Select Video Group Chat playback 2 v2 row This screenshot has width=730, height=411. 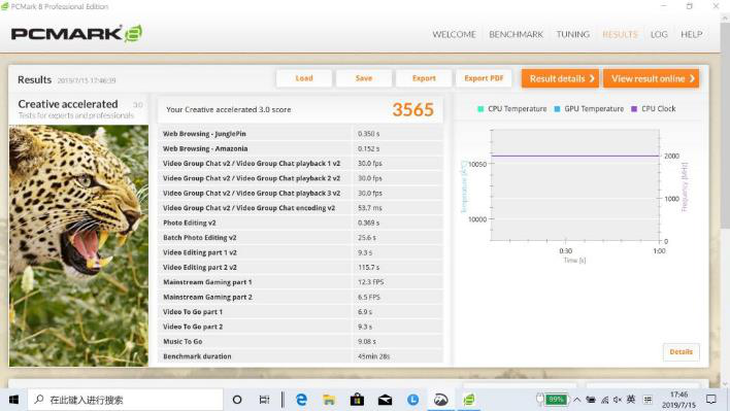click(x=300, y=178)
